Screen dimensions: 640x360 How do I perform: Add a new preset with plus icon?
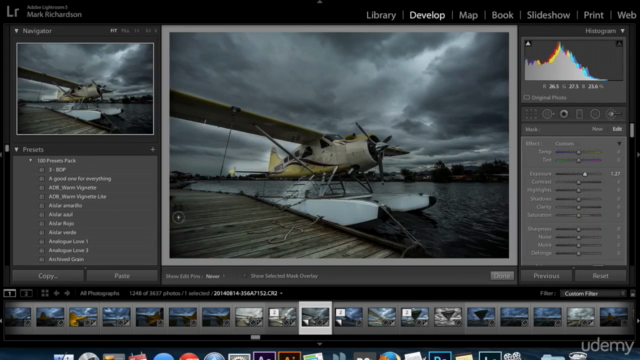pyautogui.click(x=153, y=149)
